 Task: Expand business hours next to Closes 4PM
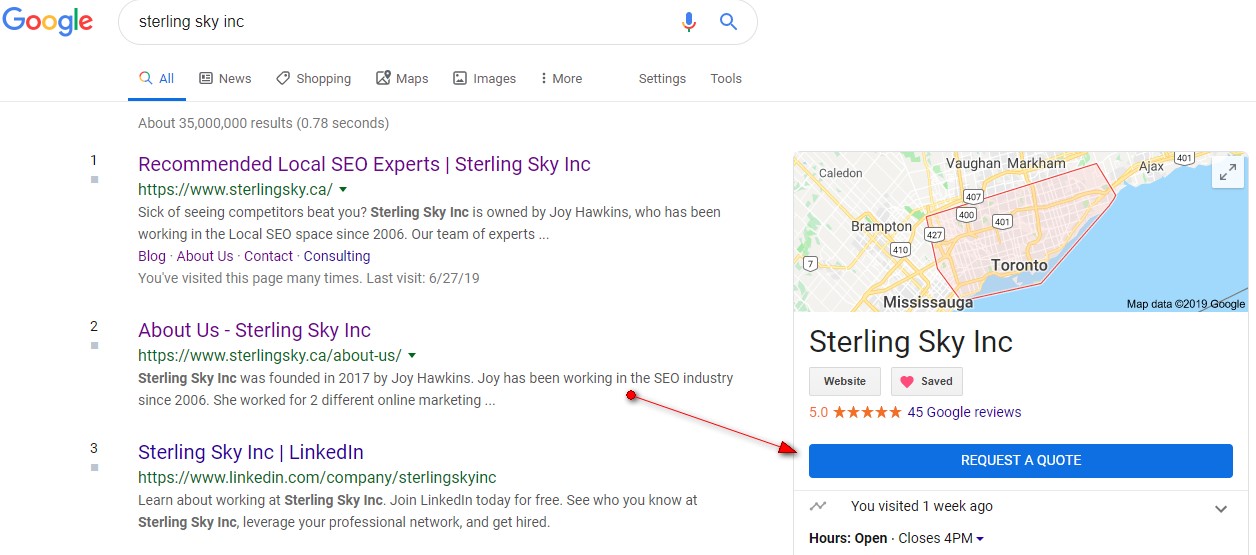click(x=980, y=539)
